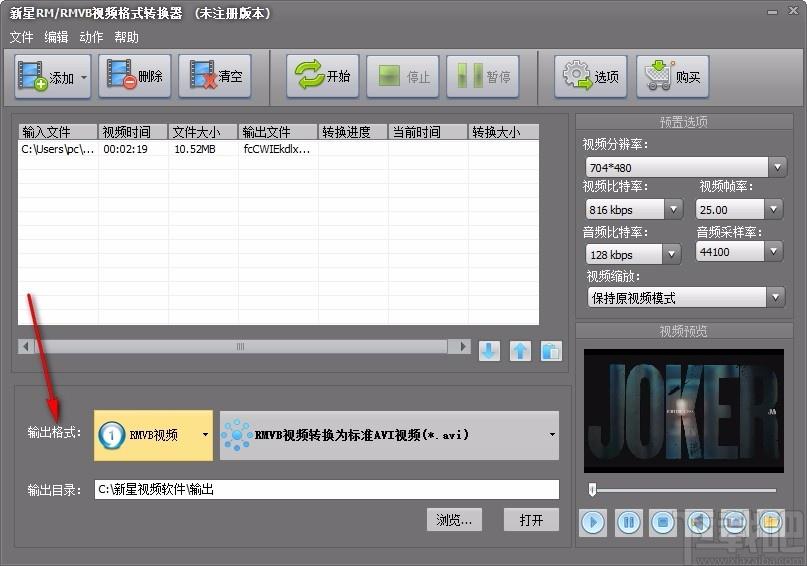Click the preview seek slider handle
807x566 pixels.
point(592,489)
